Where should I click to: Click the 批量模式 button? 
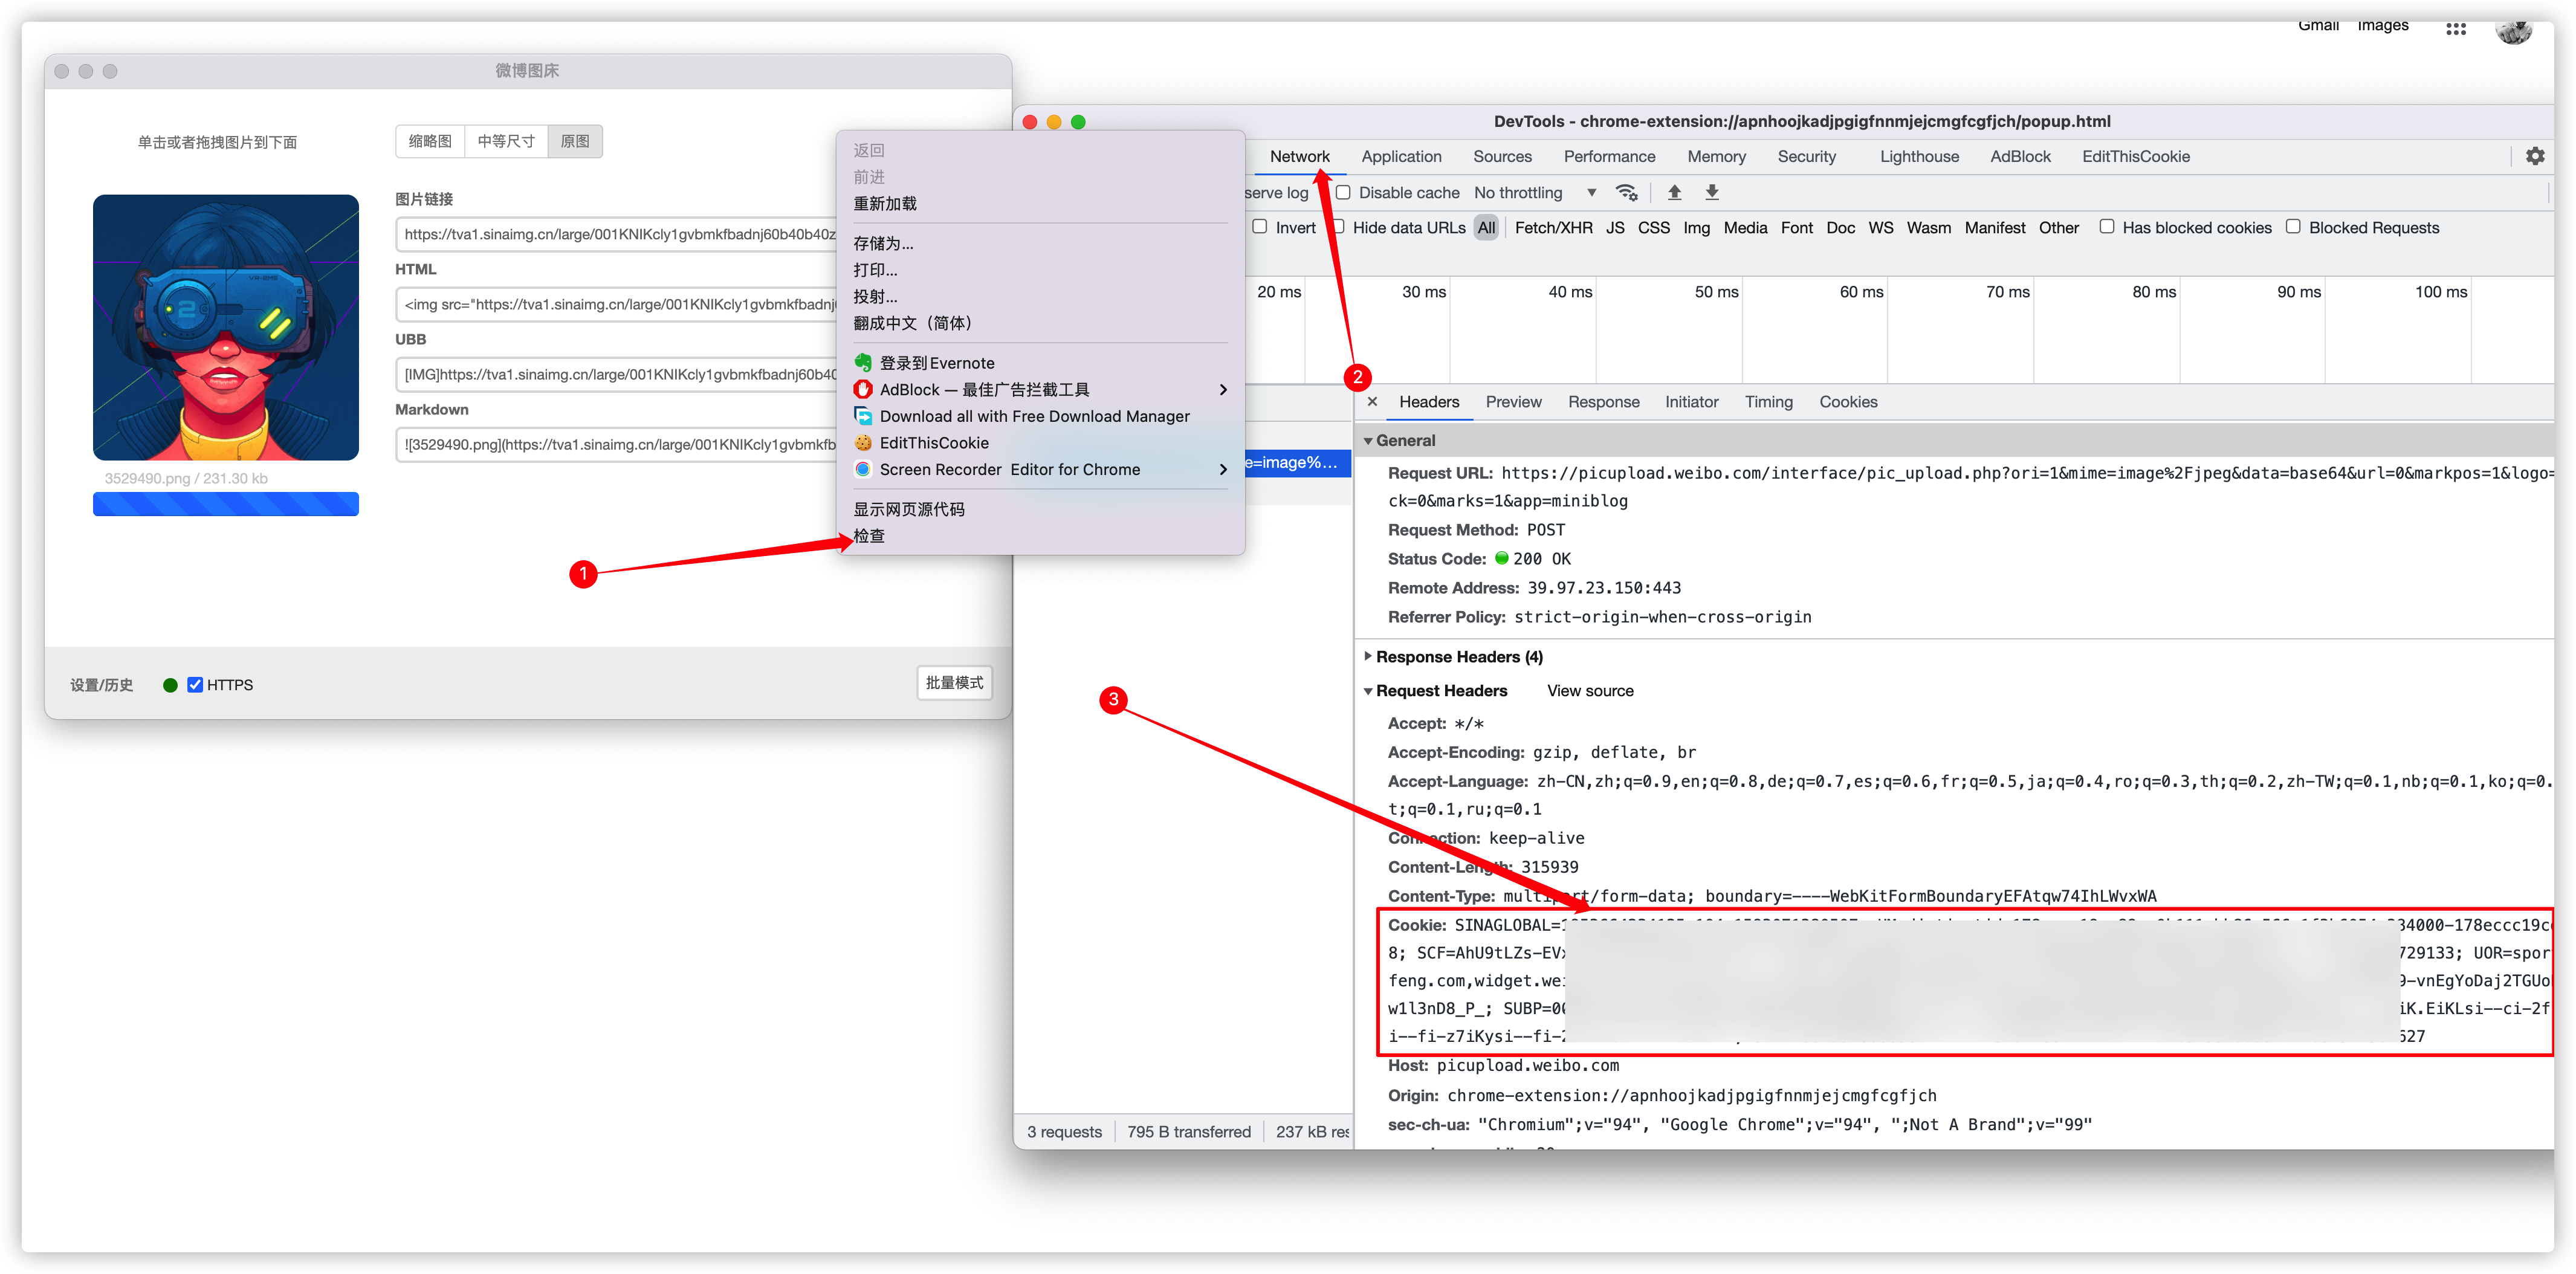coord(954,683)
